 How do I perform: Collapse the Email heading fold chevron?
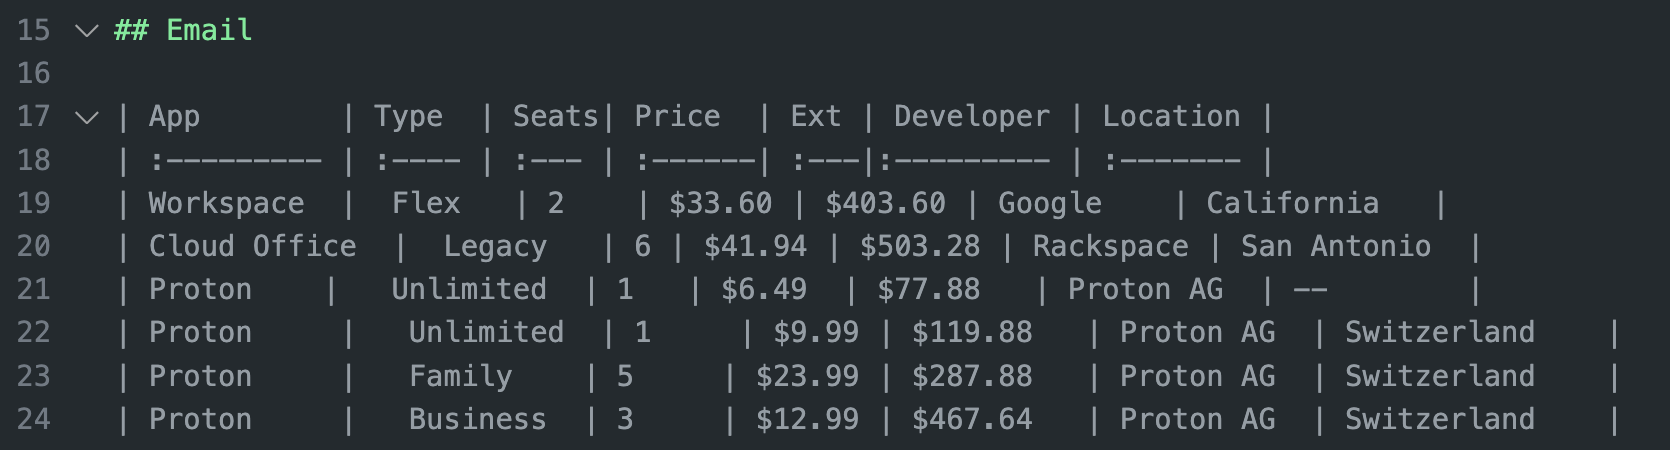coord(87,31)
